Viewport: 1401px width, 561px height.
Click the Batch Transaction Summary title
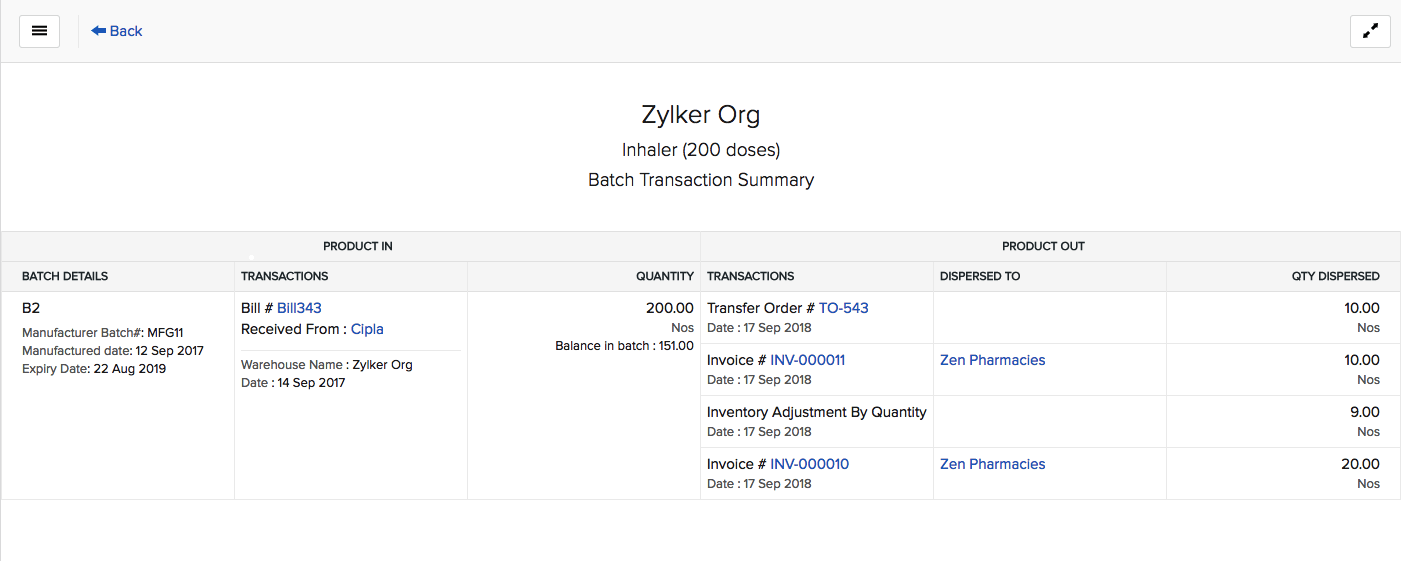[x=700, y=180]
